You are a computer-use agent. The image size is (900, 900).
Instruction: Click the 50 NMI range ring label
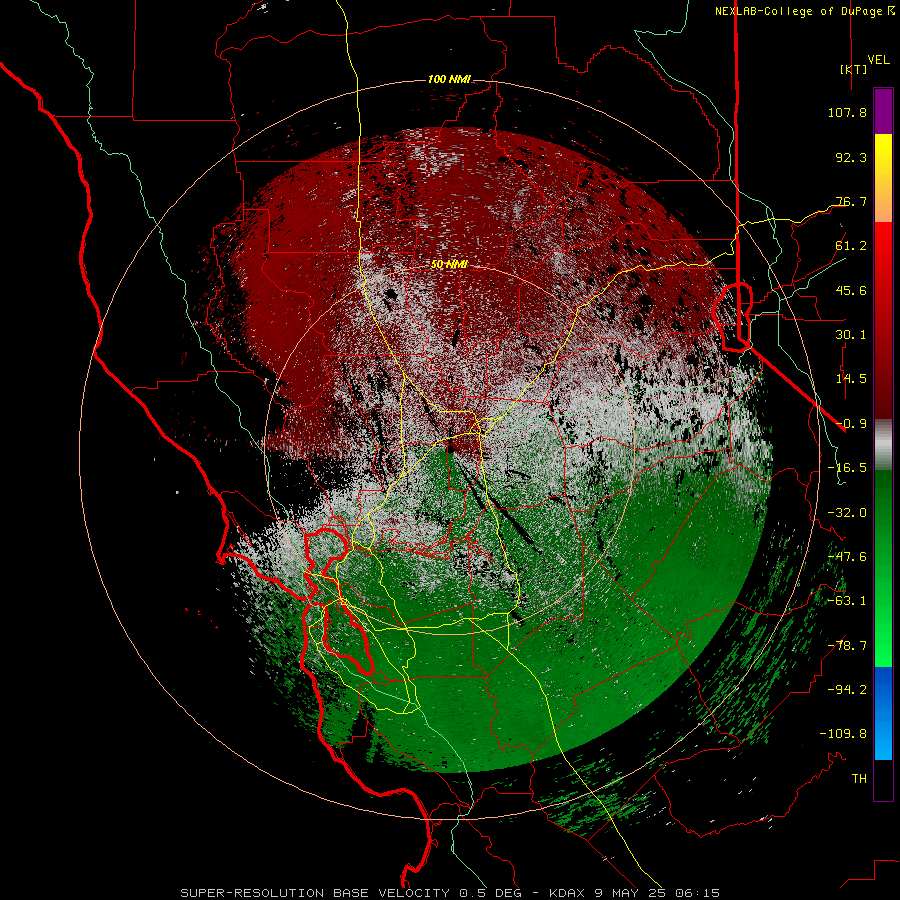[449, 265]
